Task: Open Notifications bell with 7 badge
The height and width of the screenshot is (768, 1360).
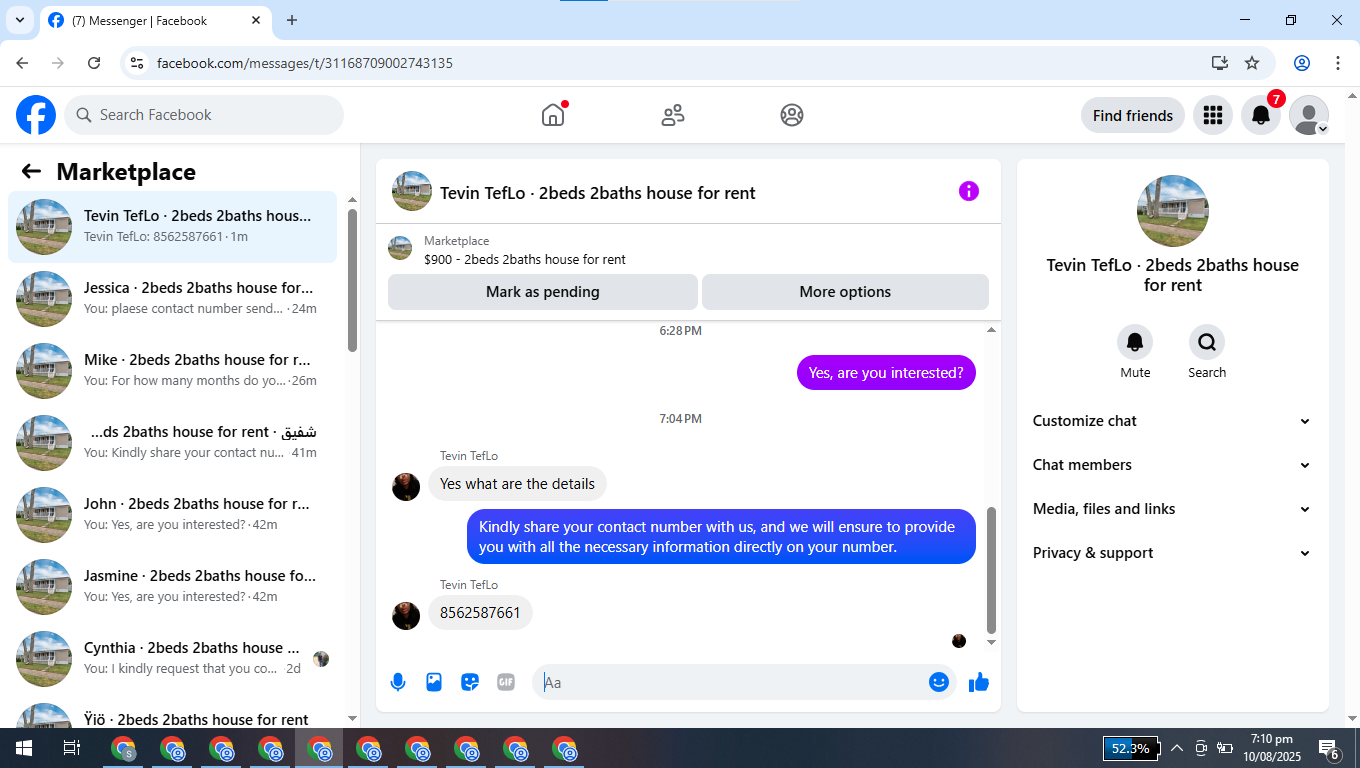Action: point(1261,115)
